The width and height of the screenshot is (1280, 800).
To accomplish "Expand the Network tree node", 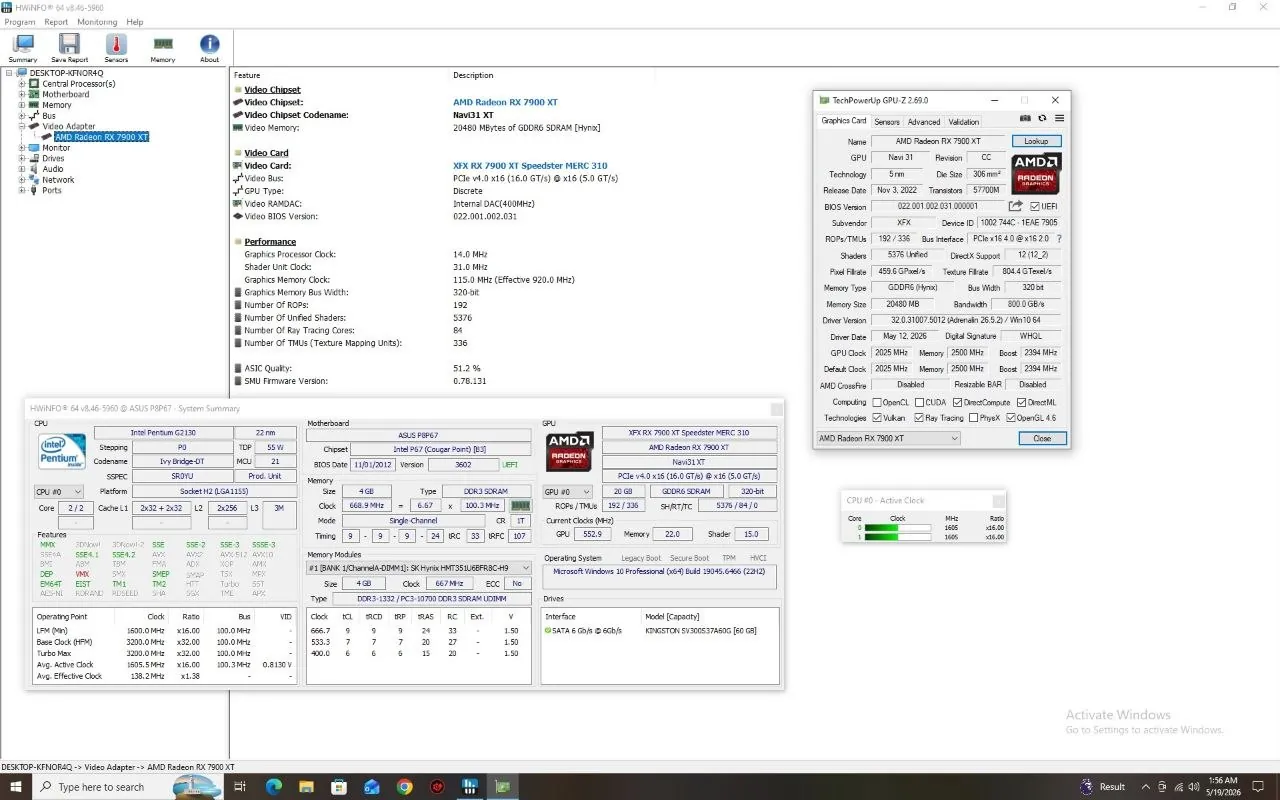I will coord(22,180).
